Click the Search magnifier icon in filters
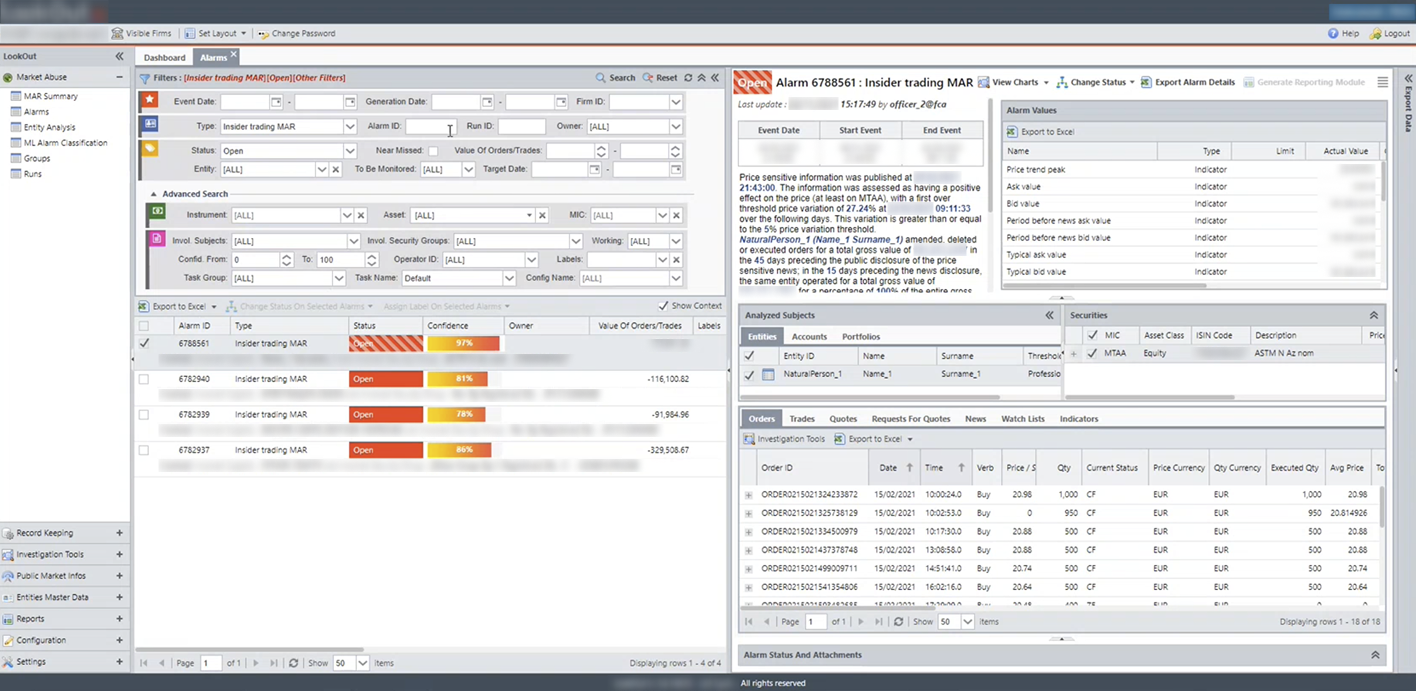1416x692 pixels. pos(601,78)
